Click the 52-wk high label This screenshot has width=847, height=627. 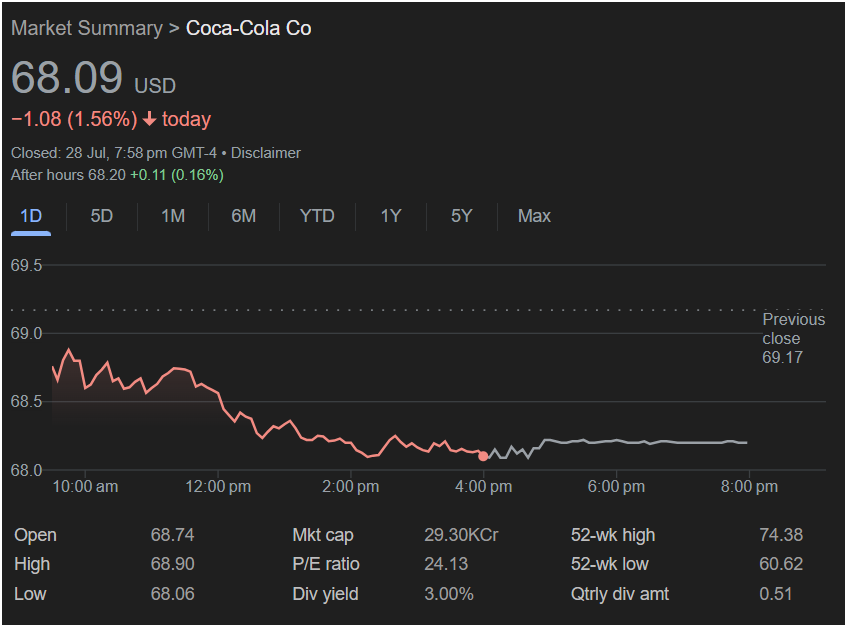click(613, 535)
